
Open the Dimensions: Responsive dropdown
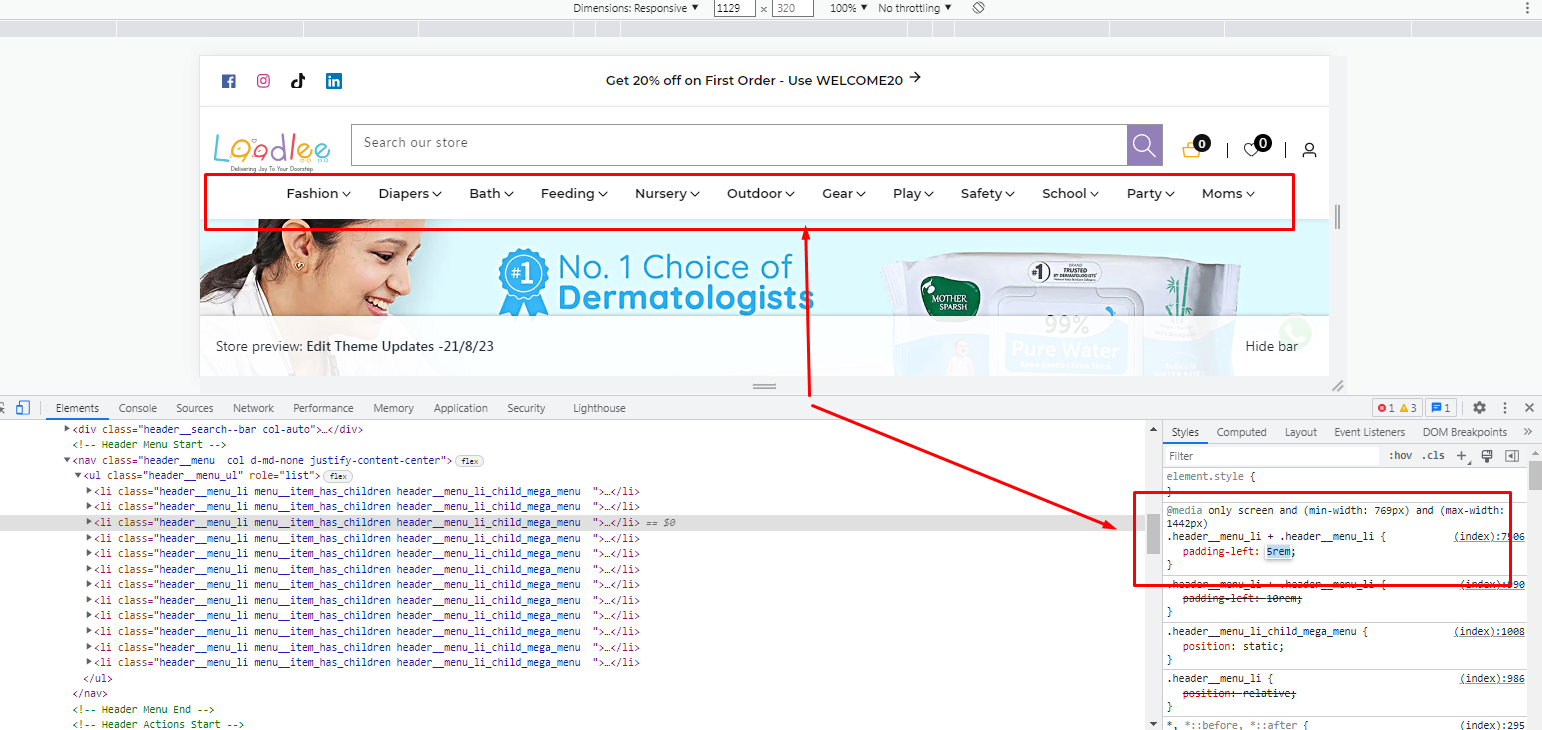[636, 8]
